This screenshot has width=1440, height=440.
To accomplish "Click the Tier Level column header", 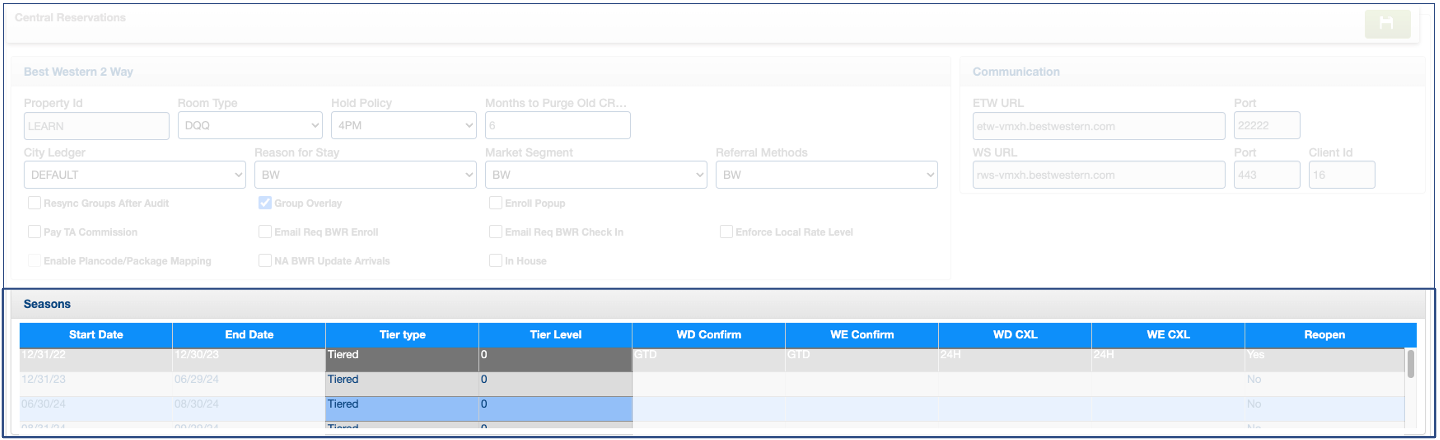I will pos(555,335).
